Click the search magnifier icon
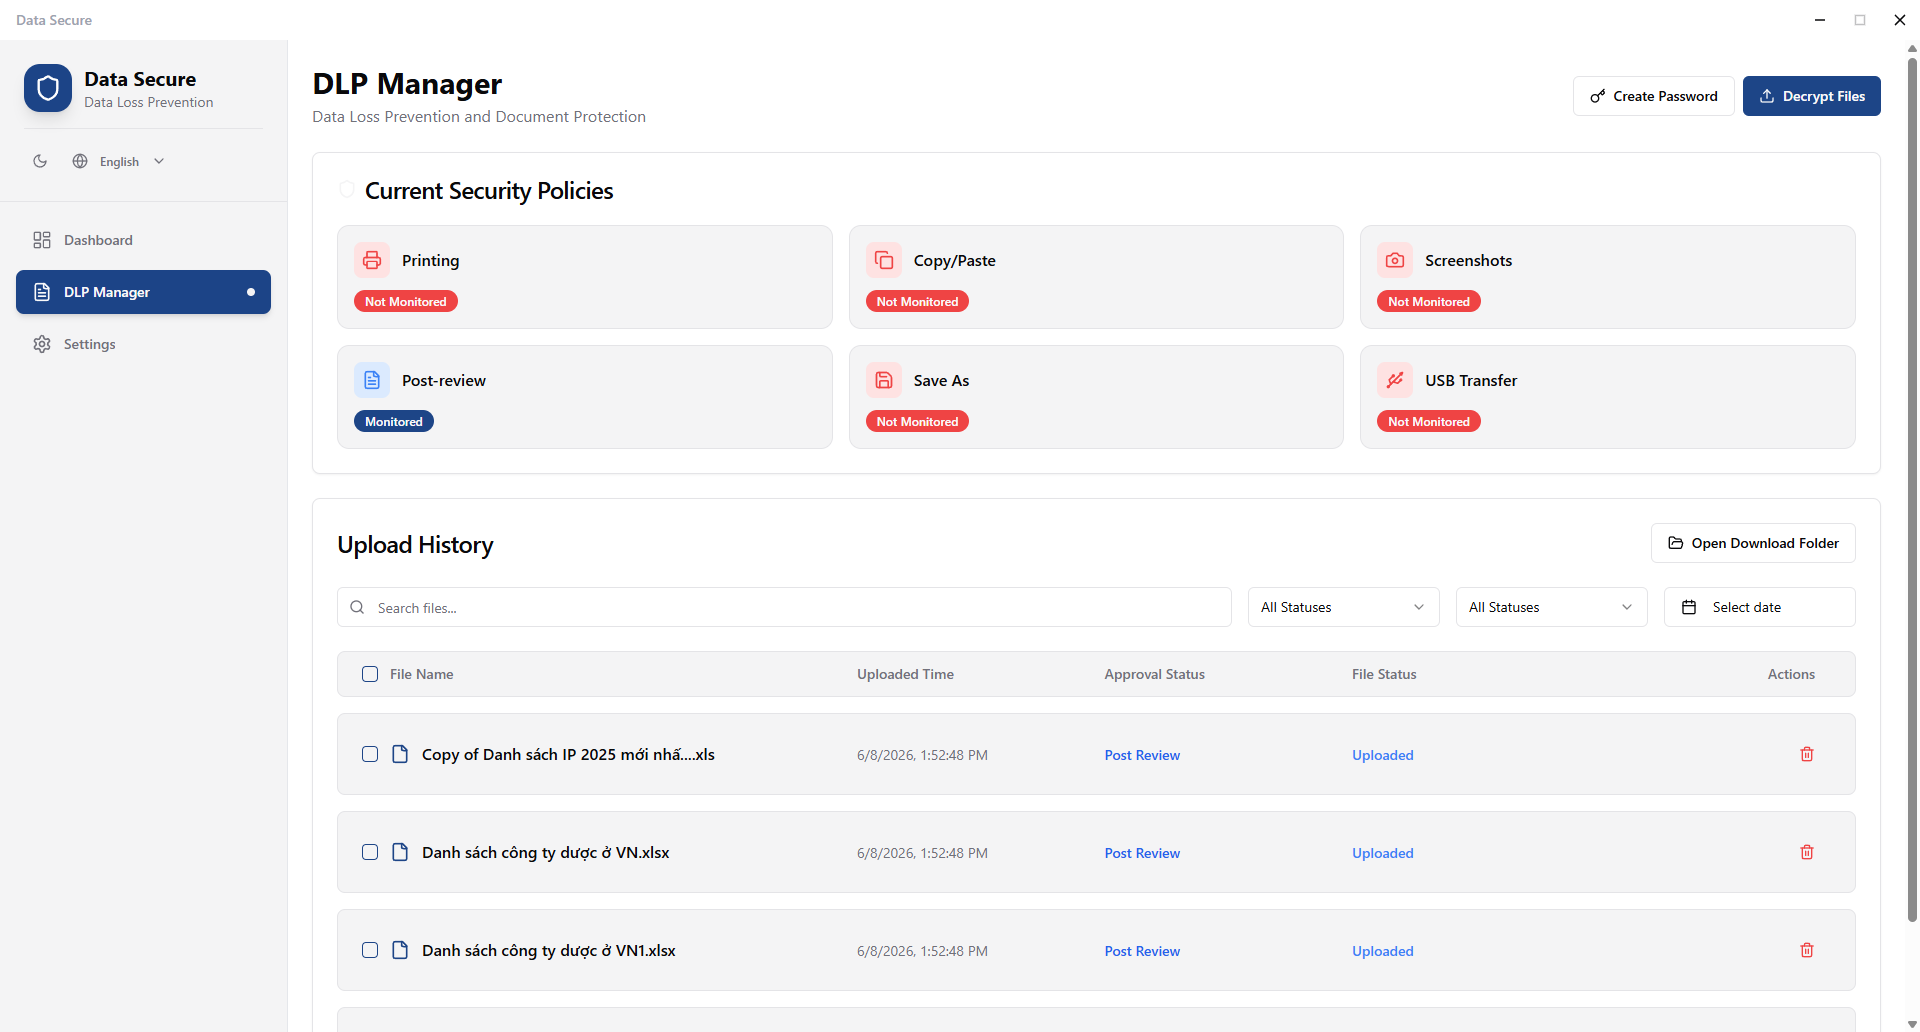 point(357,607)
